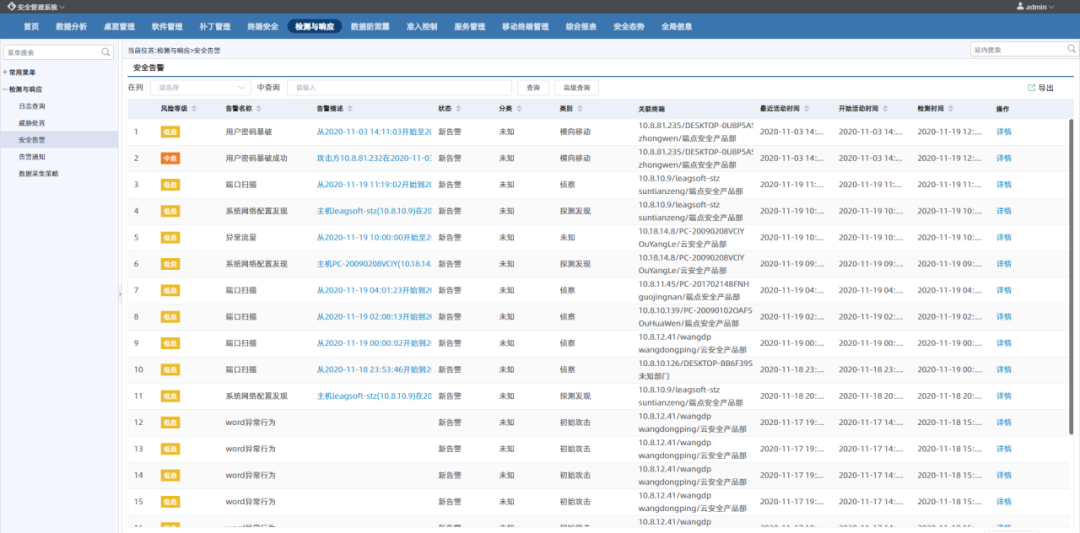
Task: Click the admin user icon
Action: tap(1020, 6)
